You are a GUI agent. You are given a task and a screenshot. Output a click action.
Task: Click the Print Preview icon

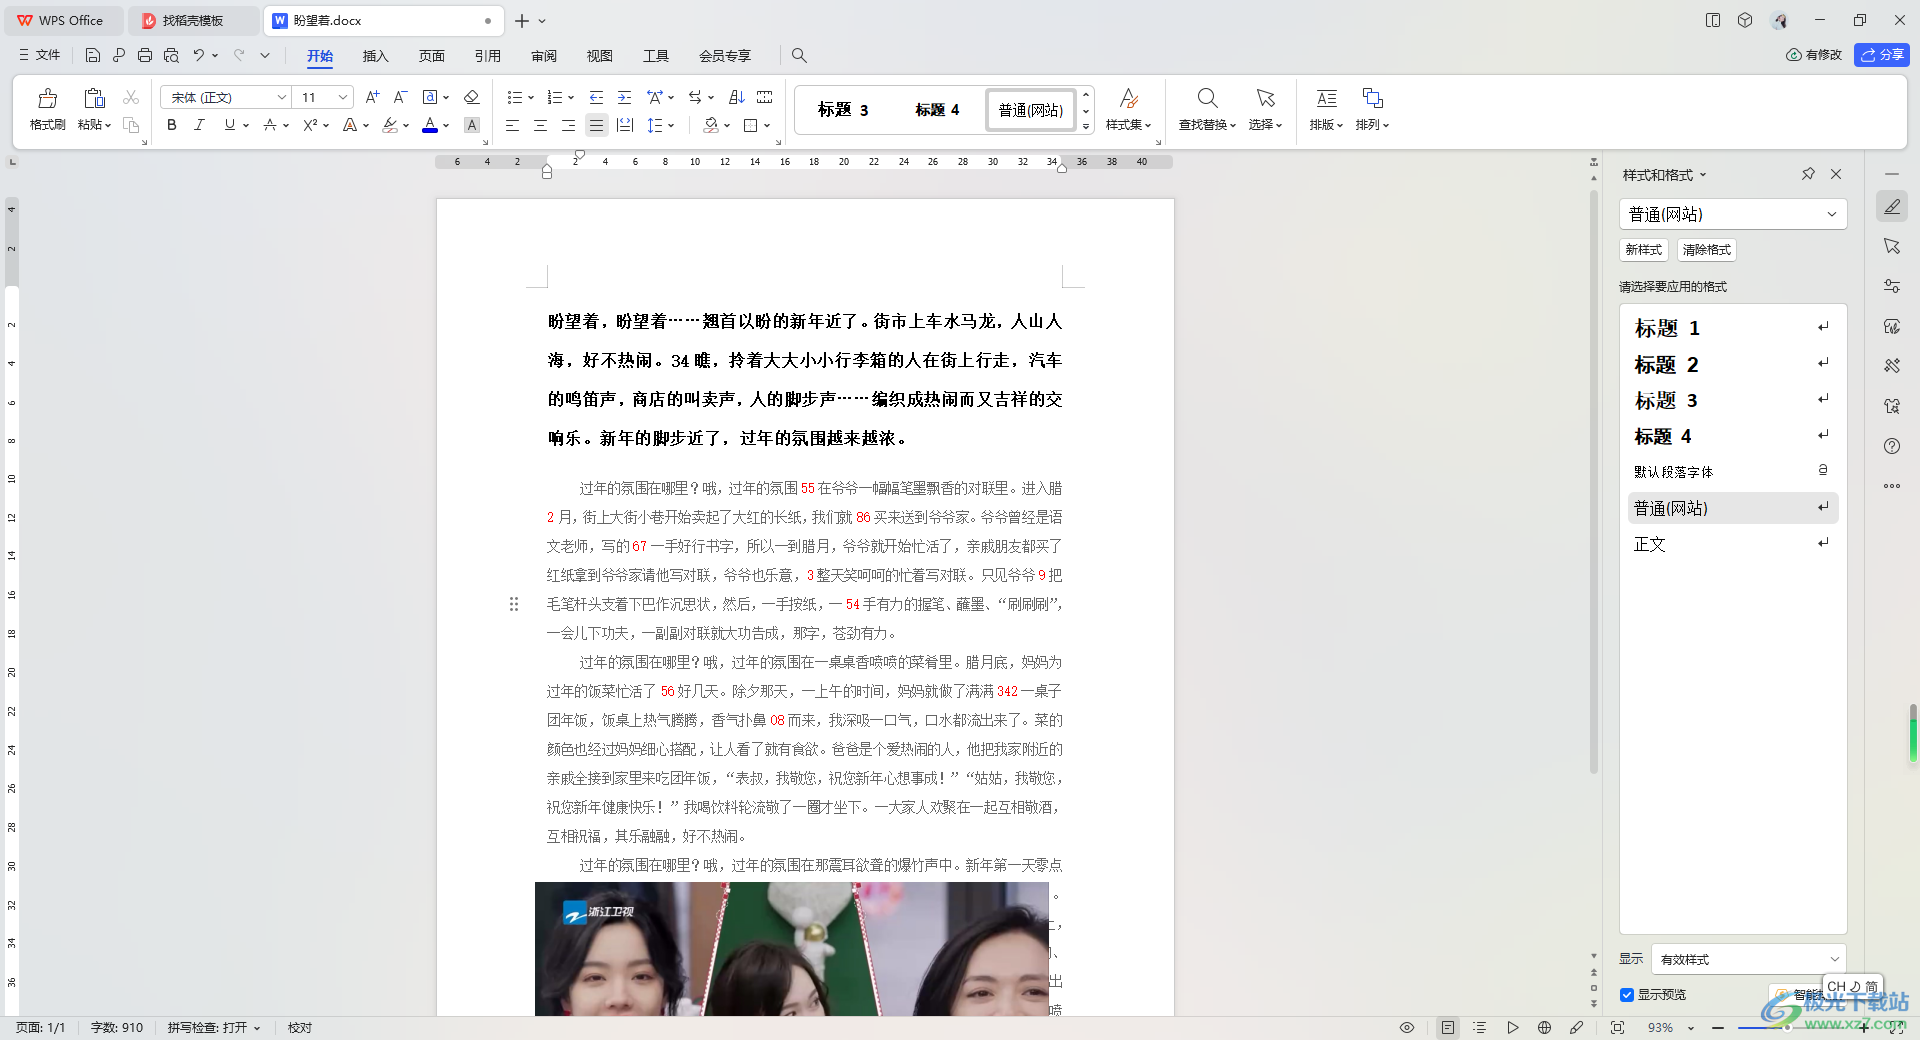click(x=171, y=55)
